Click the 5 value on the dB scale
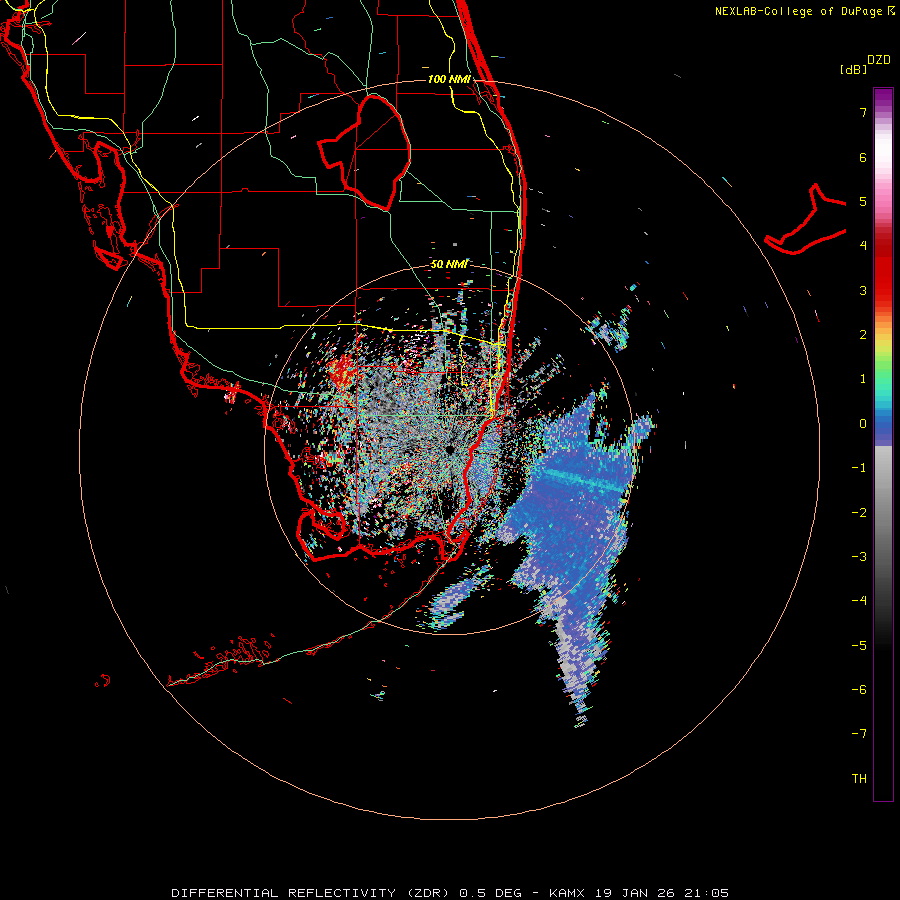 tap(863, 201)
